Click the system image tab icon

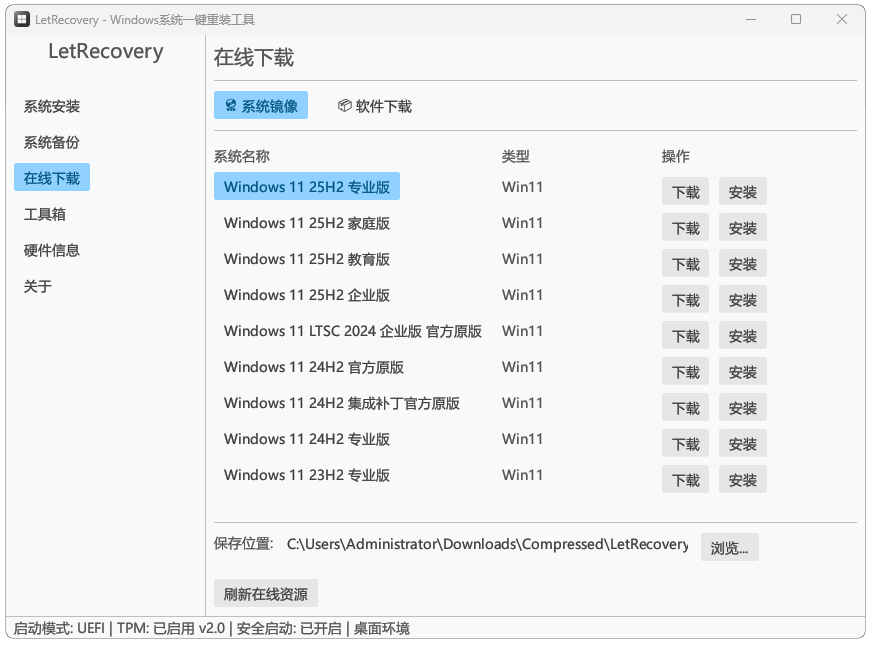(230, 106)
